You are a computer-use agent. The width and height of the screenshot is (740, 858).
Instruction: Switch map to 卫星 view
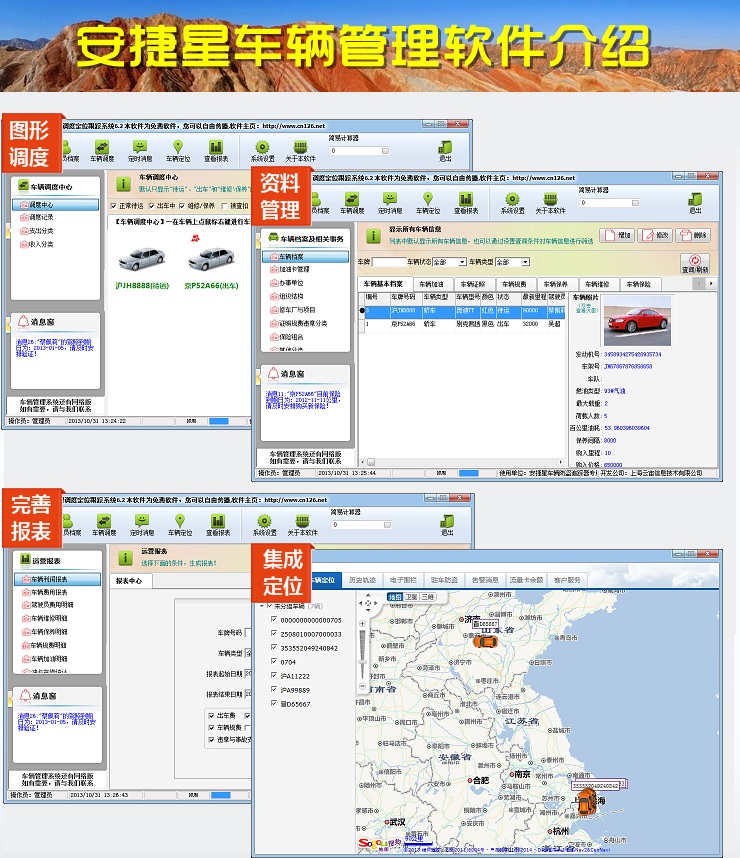(x=412, y=597)
